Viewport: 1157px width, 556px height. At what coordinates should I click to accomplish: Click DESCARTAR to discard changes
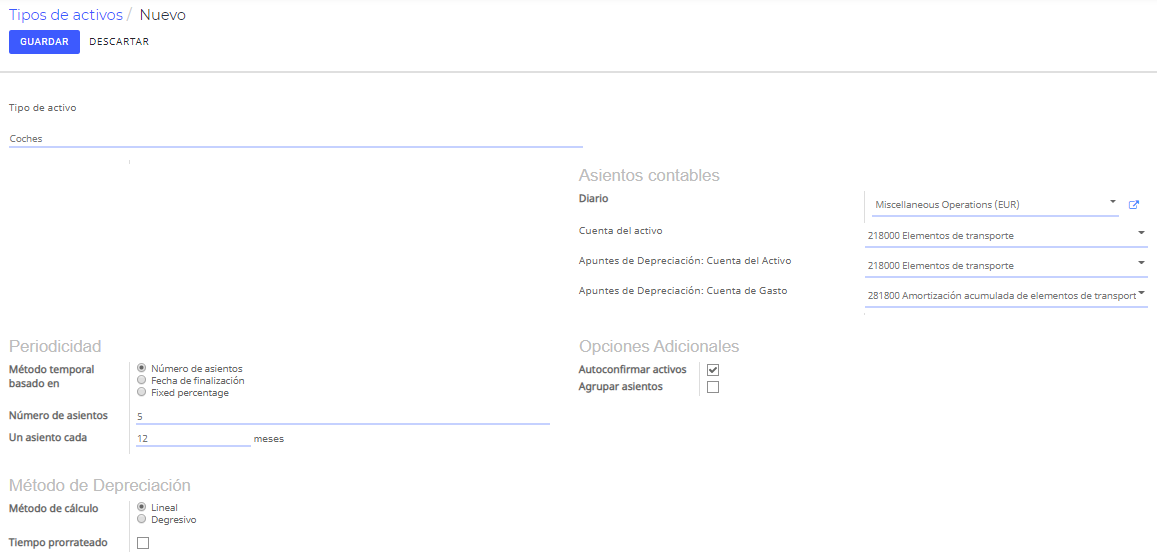click(119, 42)
